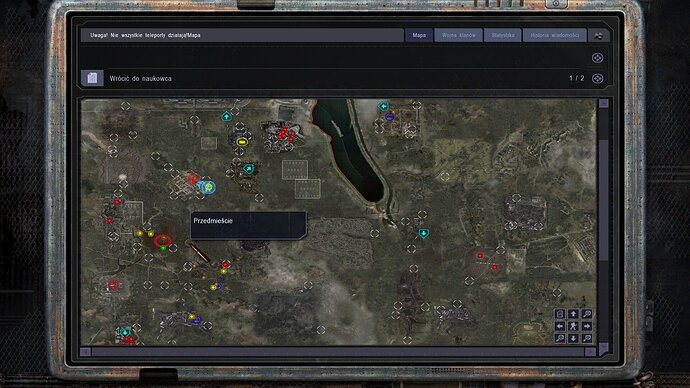Click the cluster of red squad markers near the lake

point(286,134)
